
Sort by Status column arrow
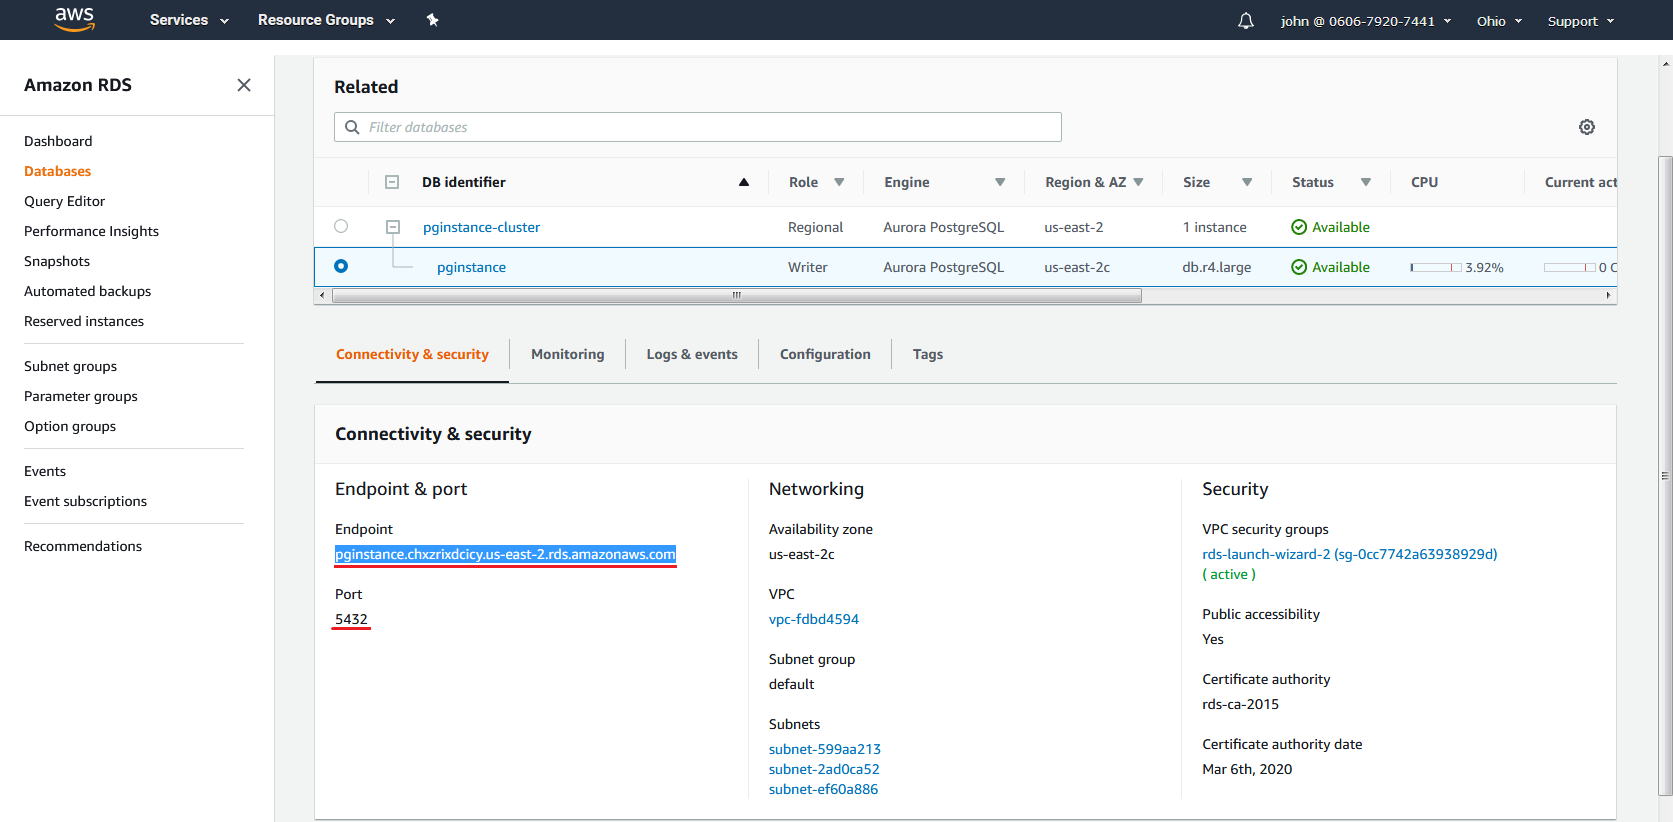(x=1366, y=182)
